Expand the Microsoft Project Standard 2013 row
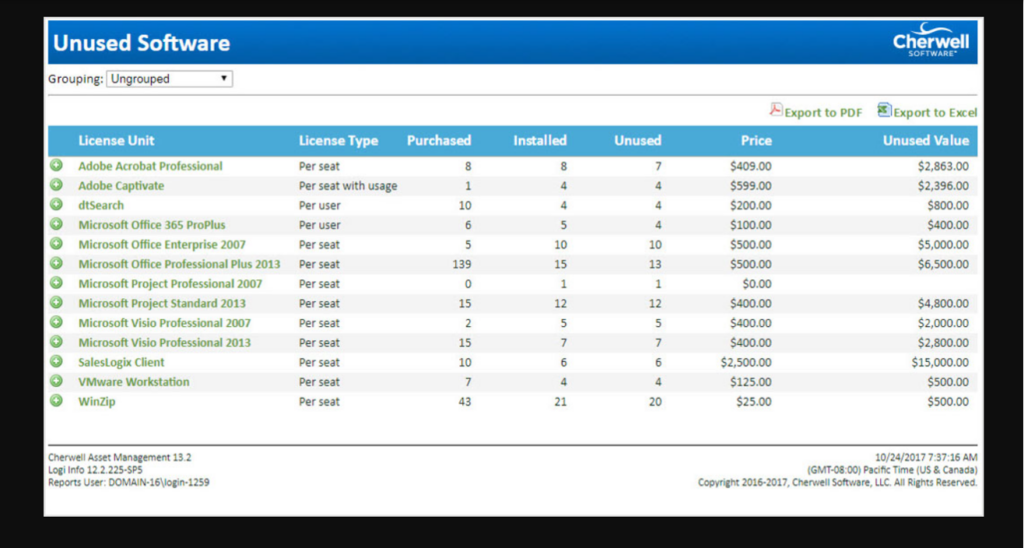The height and width of the screenshot is (548, 1024). coord(56,302)
